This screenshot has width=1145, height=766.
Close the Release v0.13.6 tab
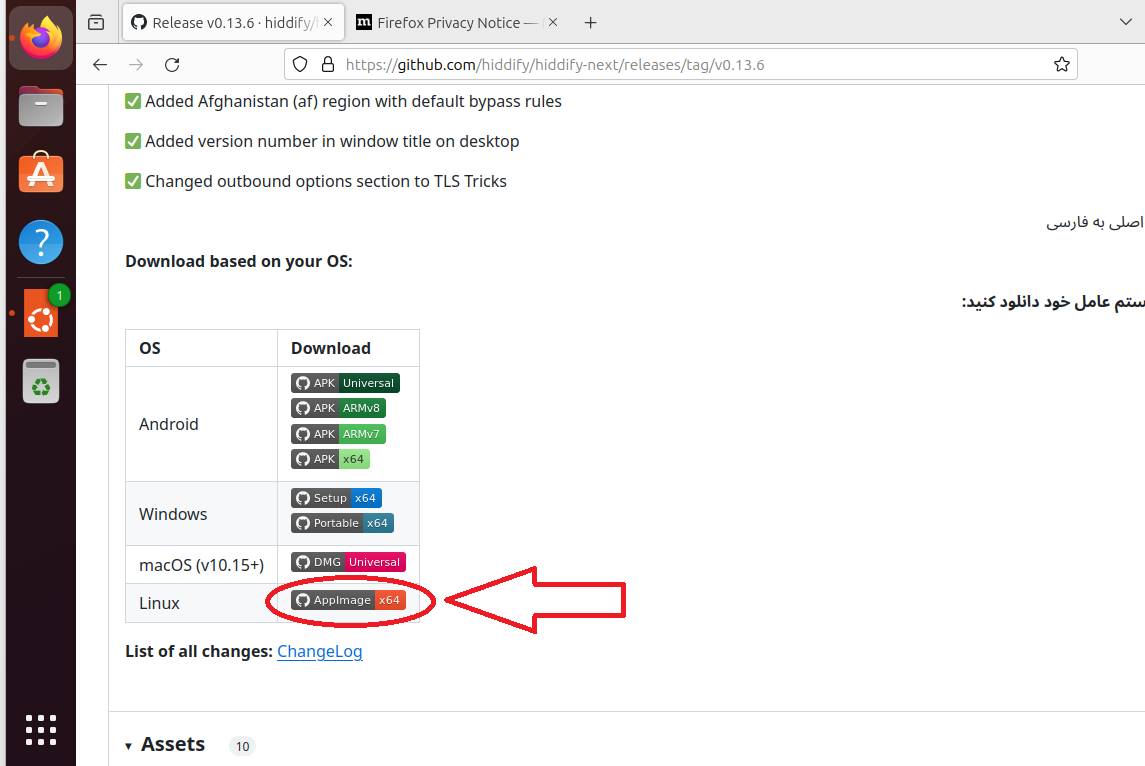[329, 23]
